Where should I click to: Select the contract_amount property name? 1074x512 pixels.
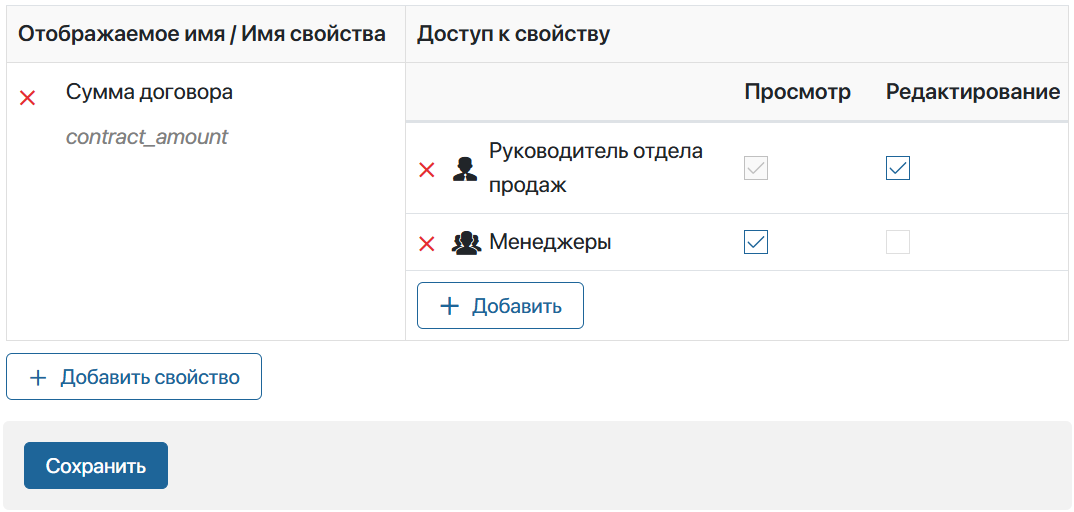[x=147, y=137]
